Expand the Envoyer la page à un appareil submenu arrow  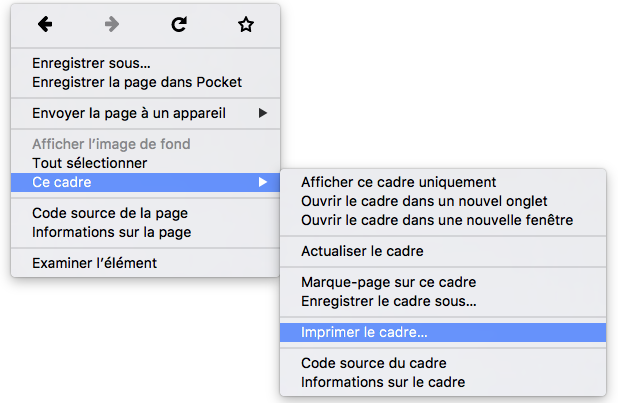click(x=263, y=113)
